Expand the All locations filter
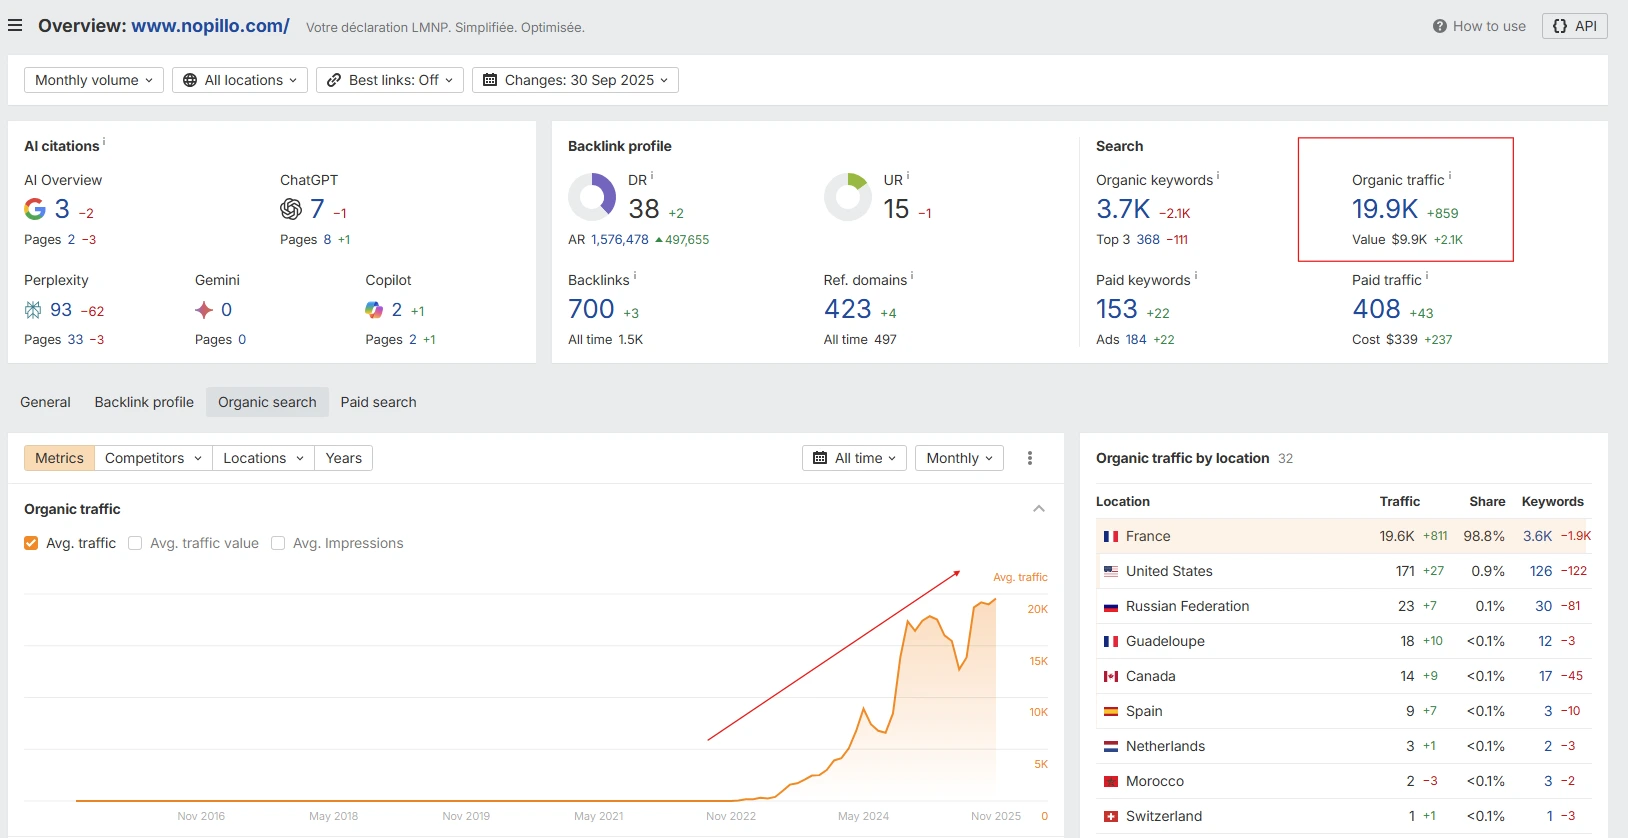Image resolution: width=1628 pixels, height=838 pixels. [x=240, y=80]
